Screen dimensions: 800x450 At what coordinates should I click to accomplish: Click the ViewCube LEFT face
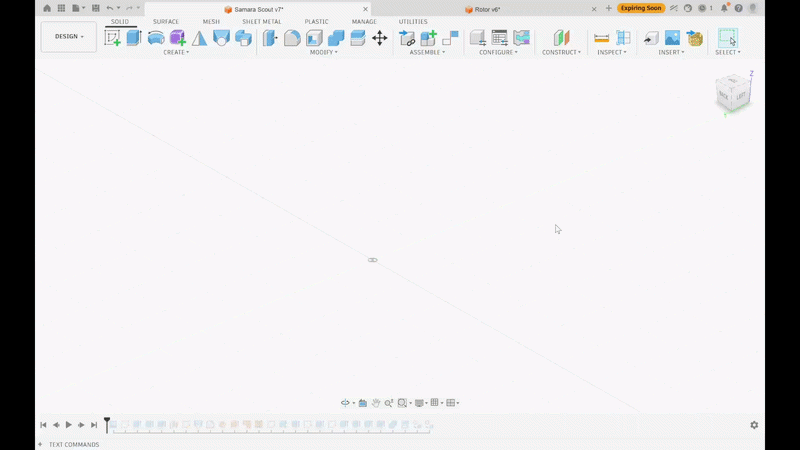pos(741,96)
